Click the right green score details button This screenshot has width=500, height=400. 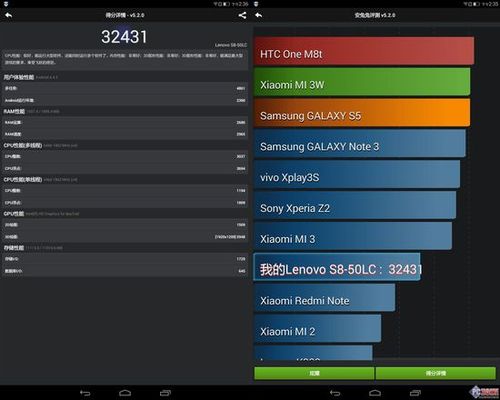coord(436,373)
